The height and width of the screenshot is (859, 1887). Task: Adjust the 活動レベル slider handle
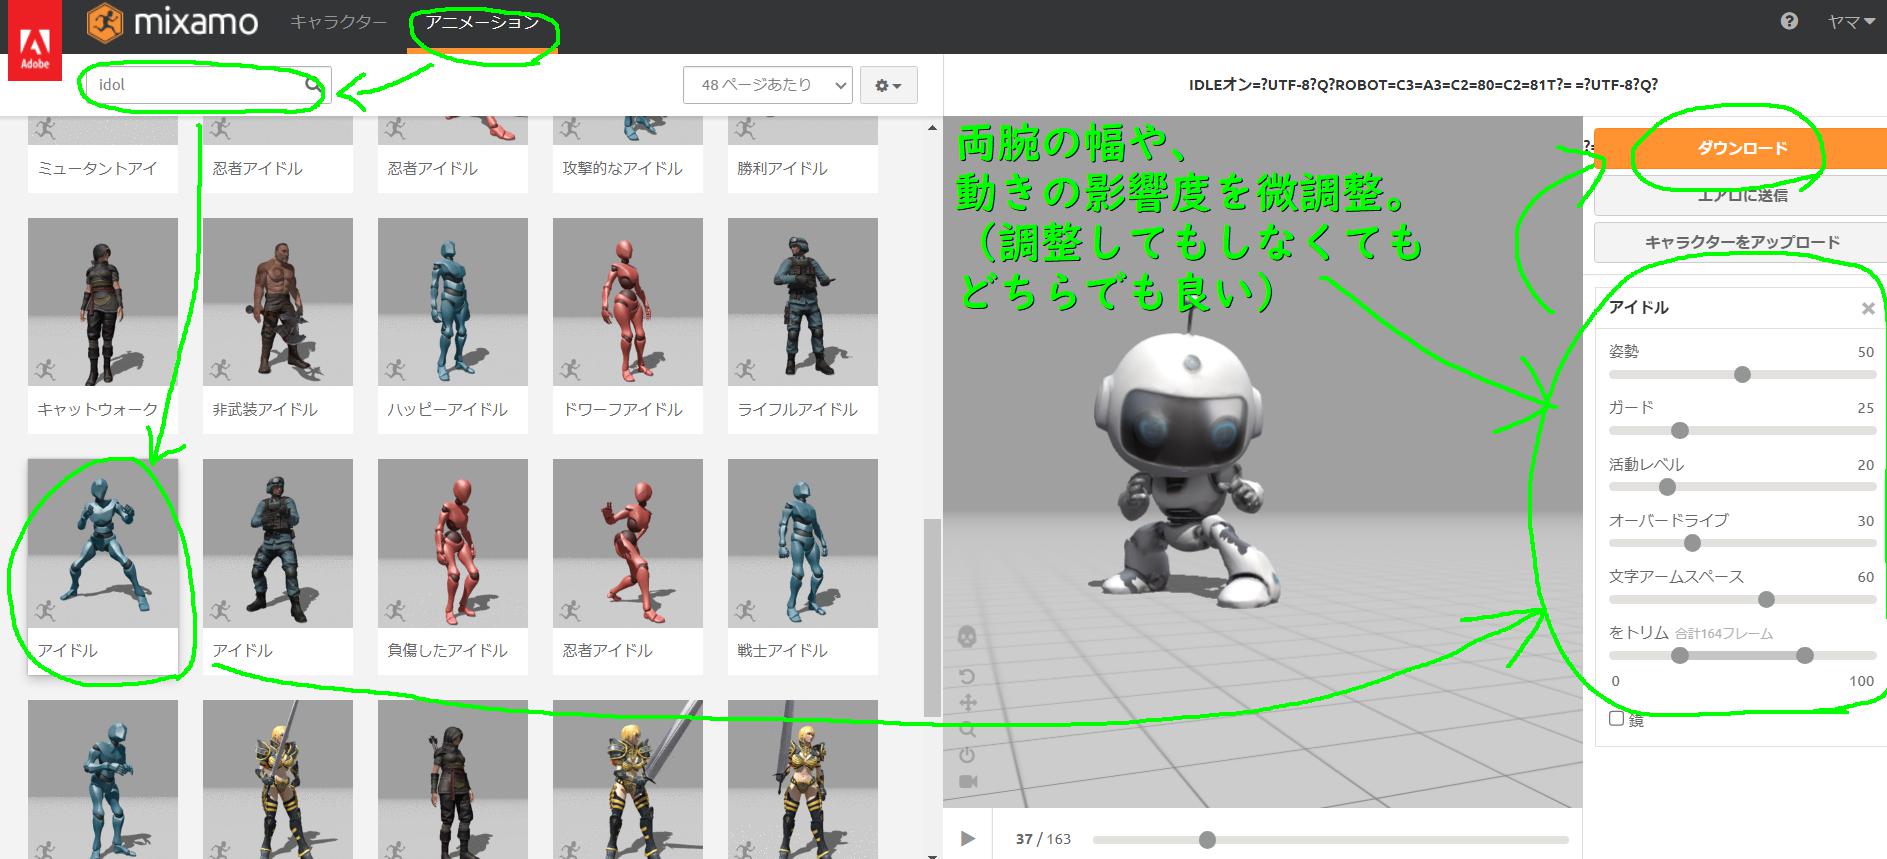1667,487
